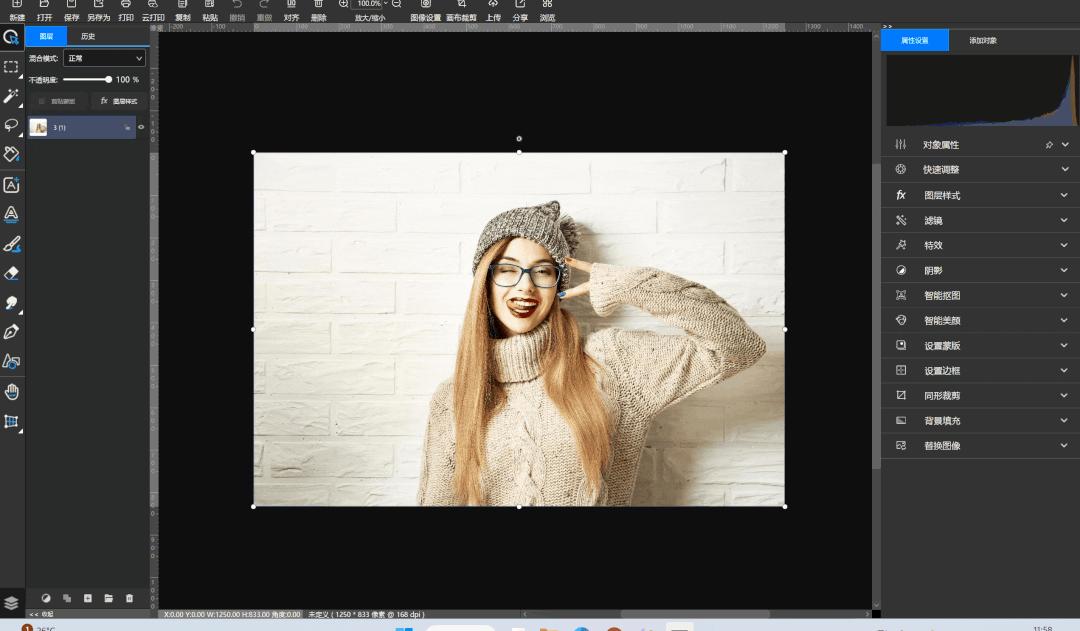This screenshot has height=631, width=1080.
Task: Select the paint brush tool
Action: point(11,244)
